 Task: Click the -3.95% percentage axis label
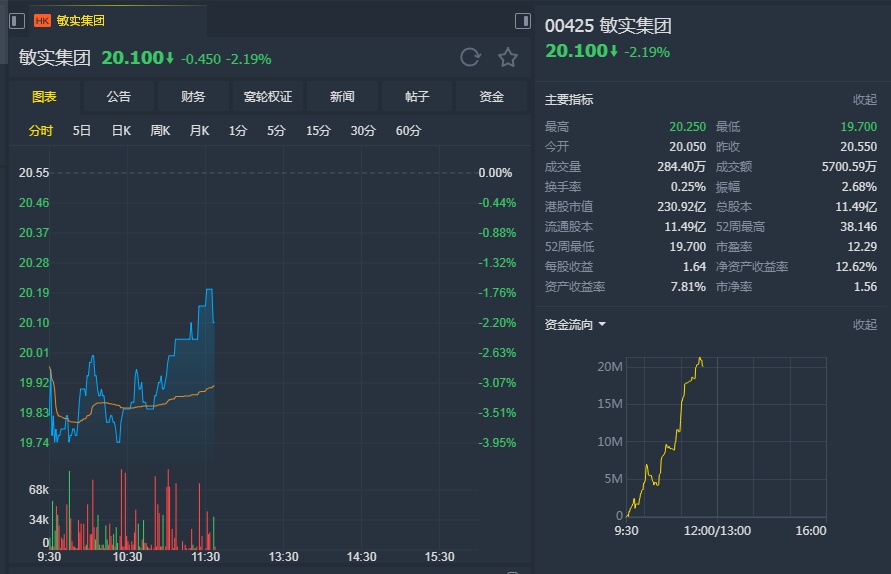coord(497,443)
